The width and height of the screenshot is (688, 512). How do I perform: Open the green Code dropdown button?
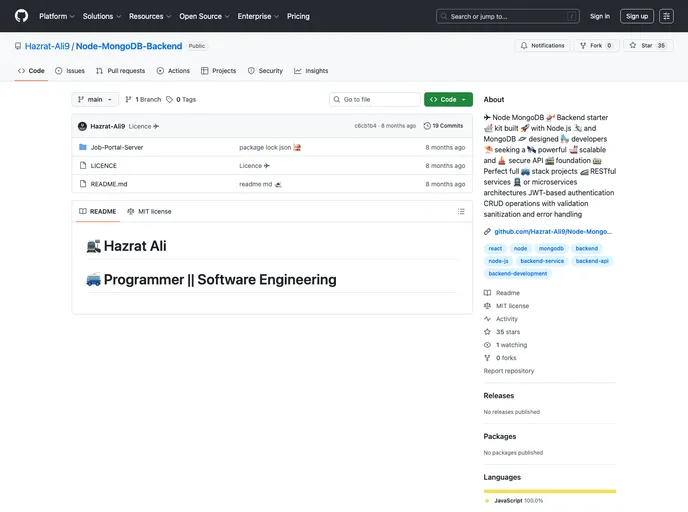pyautogui.click(x=448, y=100)
